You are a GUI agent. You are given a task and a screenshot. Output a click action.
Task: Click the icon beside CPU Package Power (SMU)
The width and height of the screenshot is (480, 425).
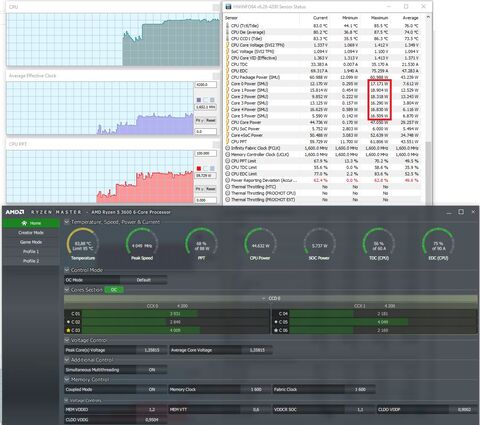coord(227,77)
